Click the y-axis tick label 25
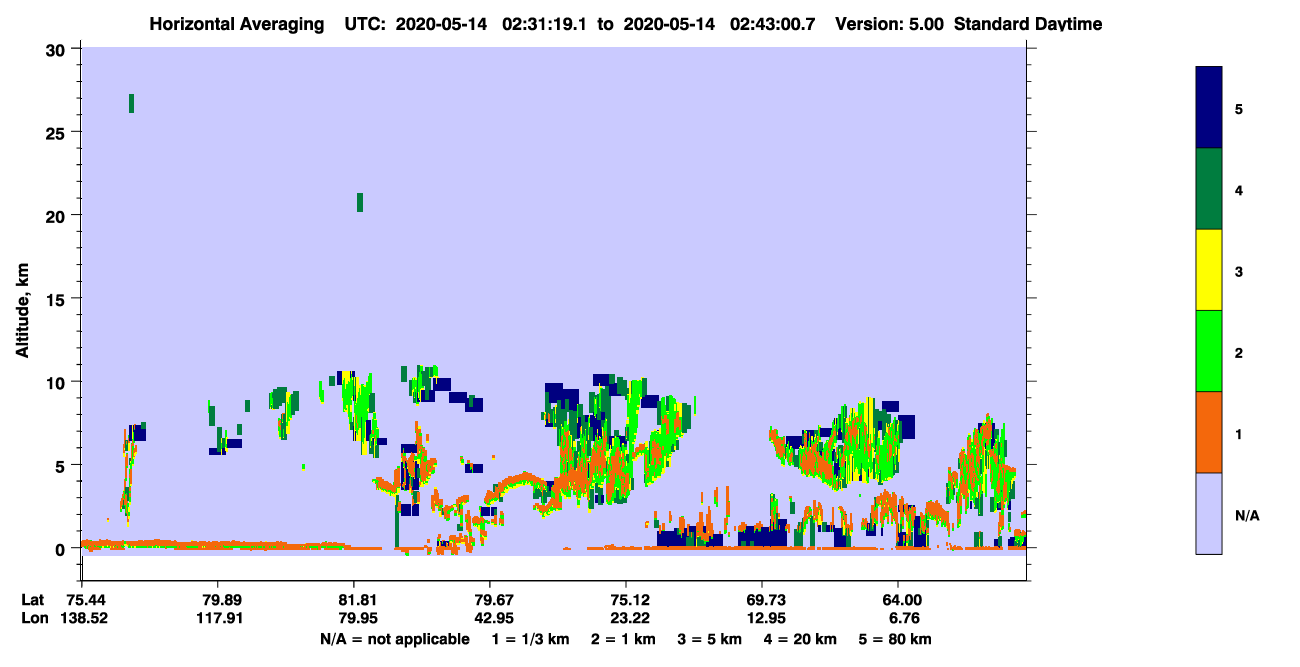 coord(58,132)
